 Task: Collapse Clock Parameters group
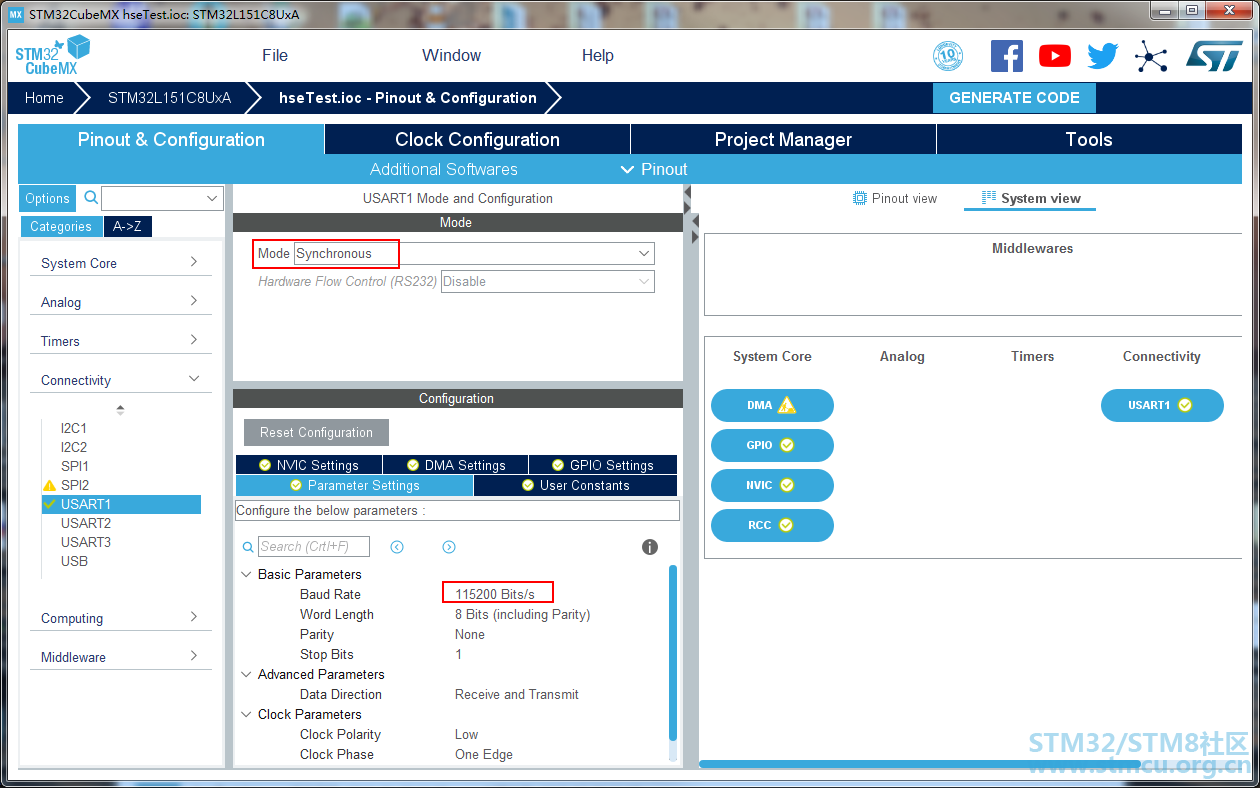[246, 714]
